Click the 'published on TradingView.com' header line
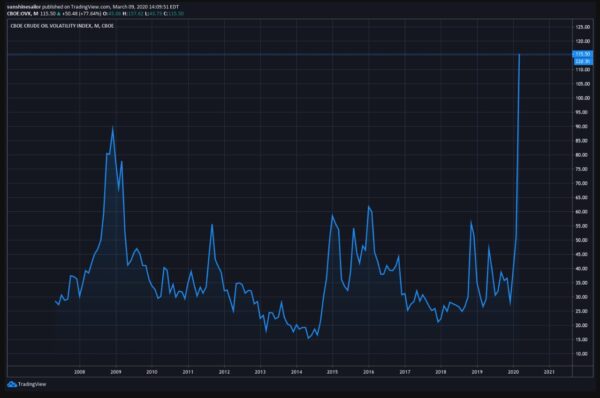Image resolution: width=600 pixels, height=398 pixels. tap(93, 7)
